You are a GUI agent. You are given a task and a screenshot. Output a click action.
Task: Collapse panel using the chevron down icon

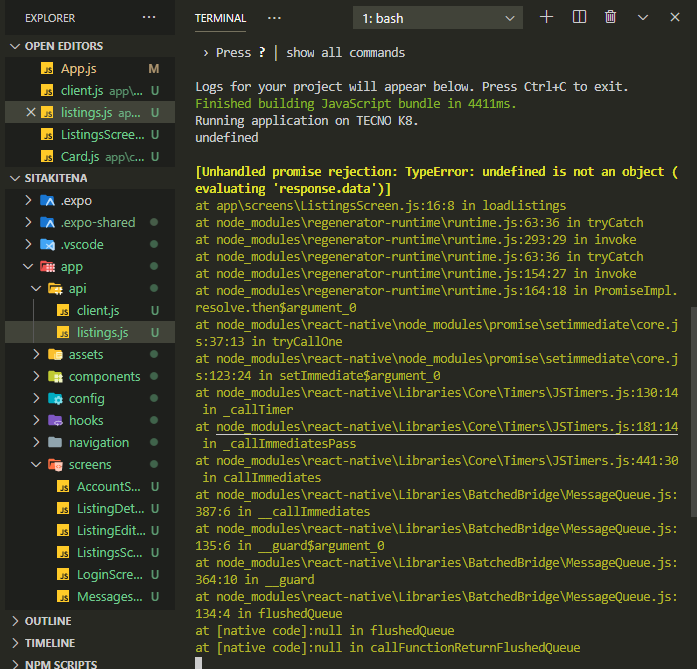643,18
